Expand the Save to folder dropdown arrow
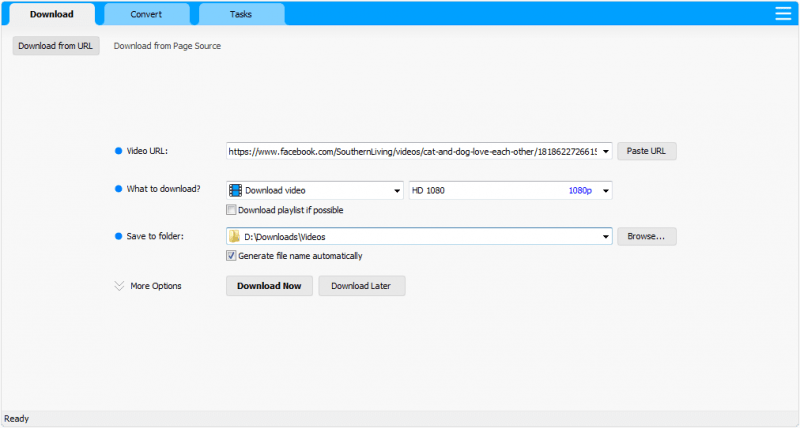Viewport: 800px width, 428px height. click(605, 237)
